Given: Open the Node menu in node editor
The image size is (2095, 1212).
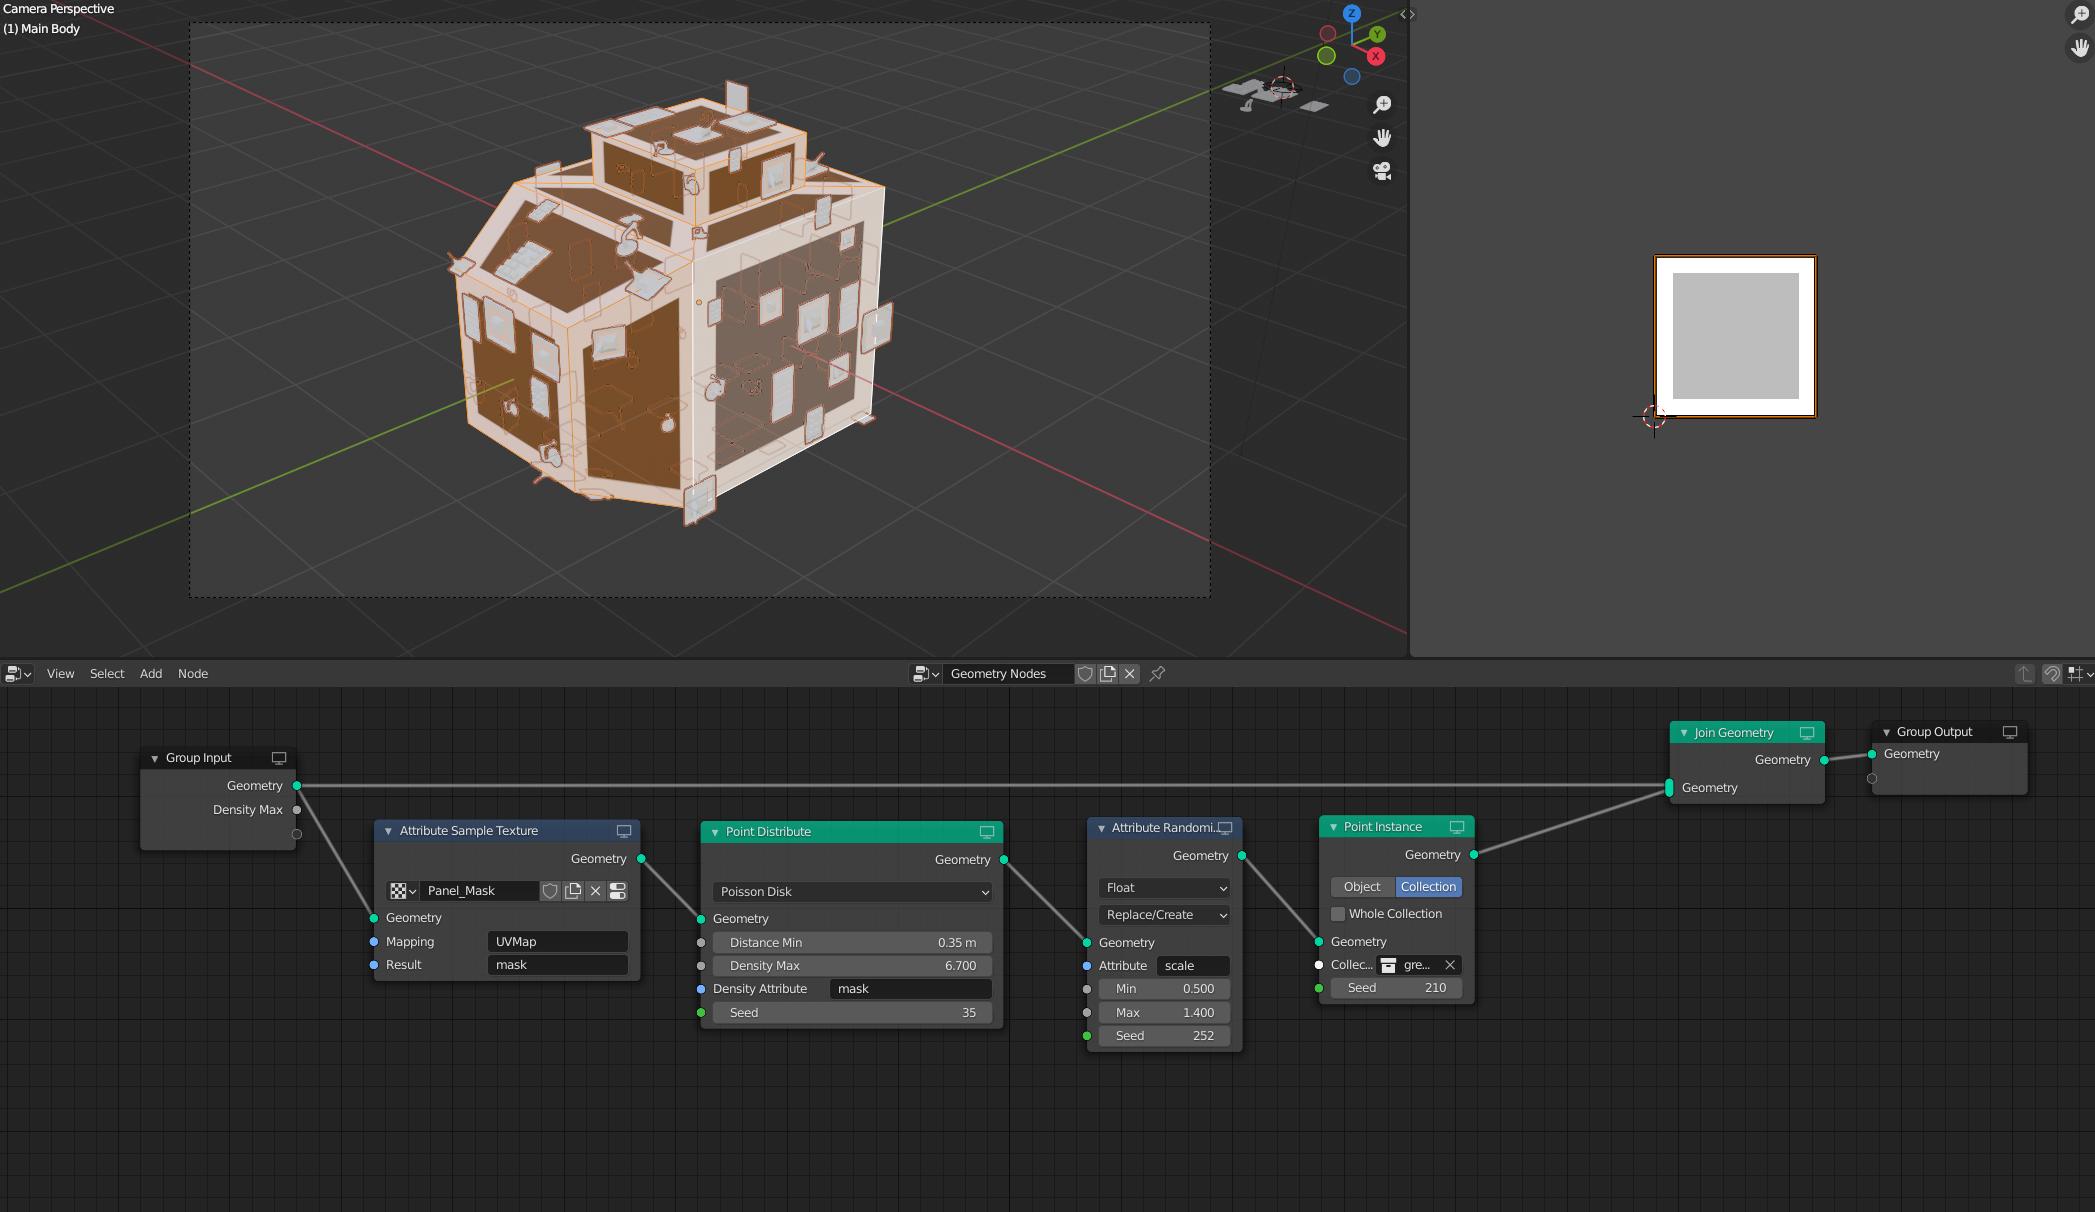Looking at the screenshot, I should coord(193,674).
